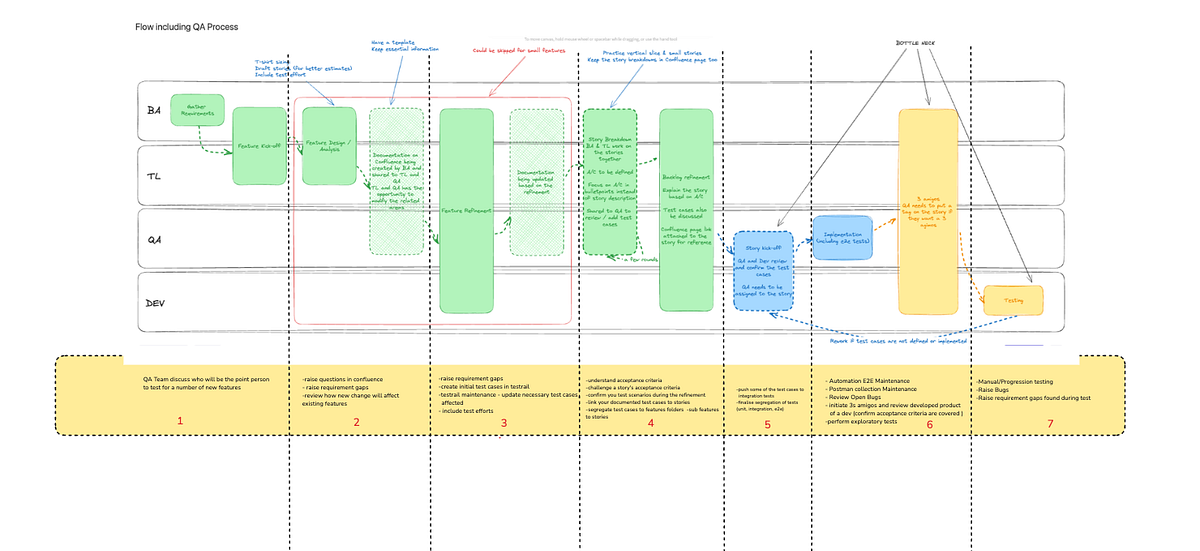Click the red number 3 in notes
1200x551 pixels.
tap(503, 422)
